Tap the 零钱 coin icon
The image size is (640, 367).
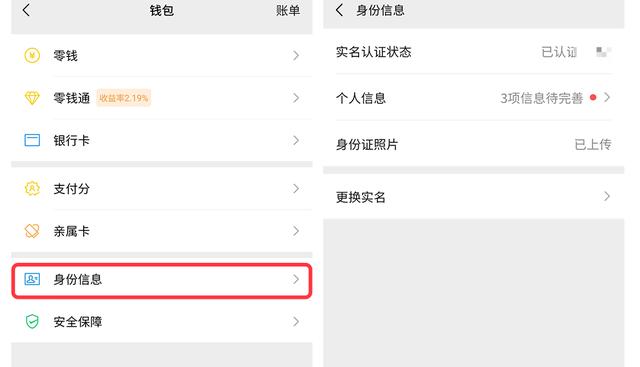click(x=32, y=56)
